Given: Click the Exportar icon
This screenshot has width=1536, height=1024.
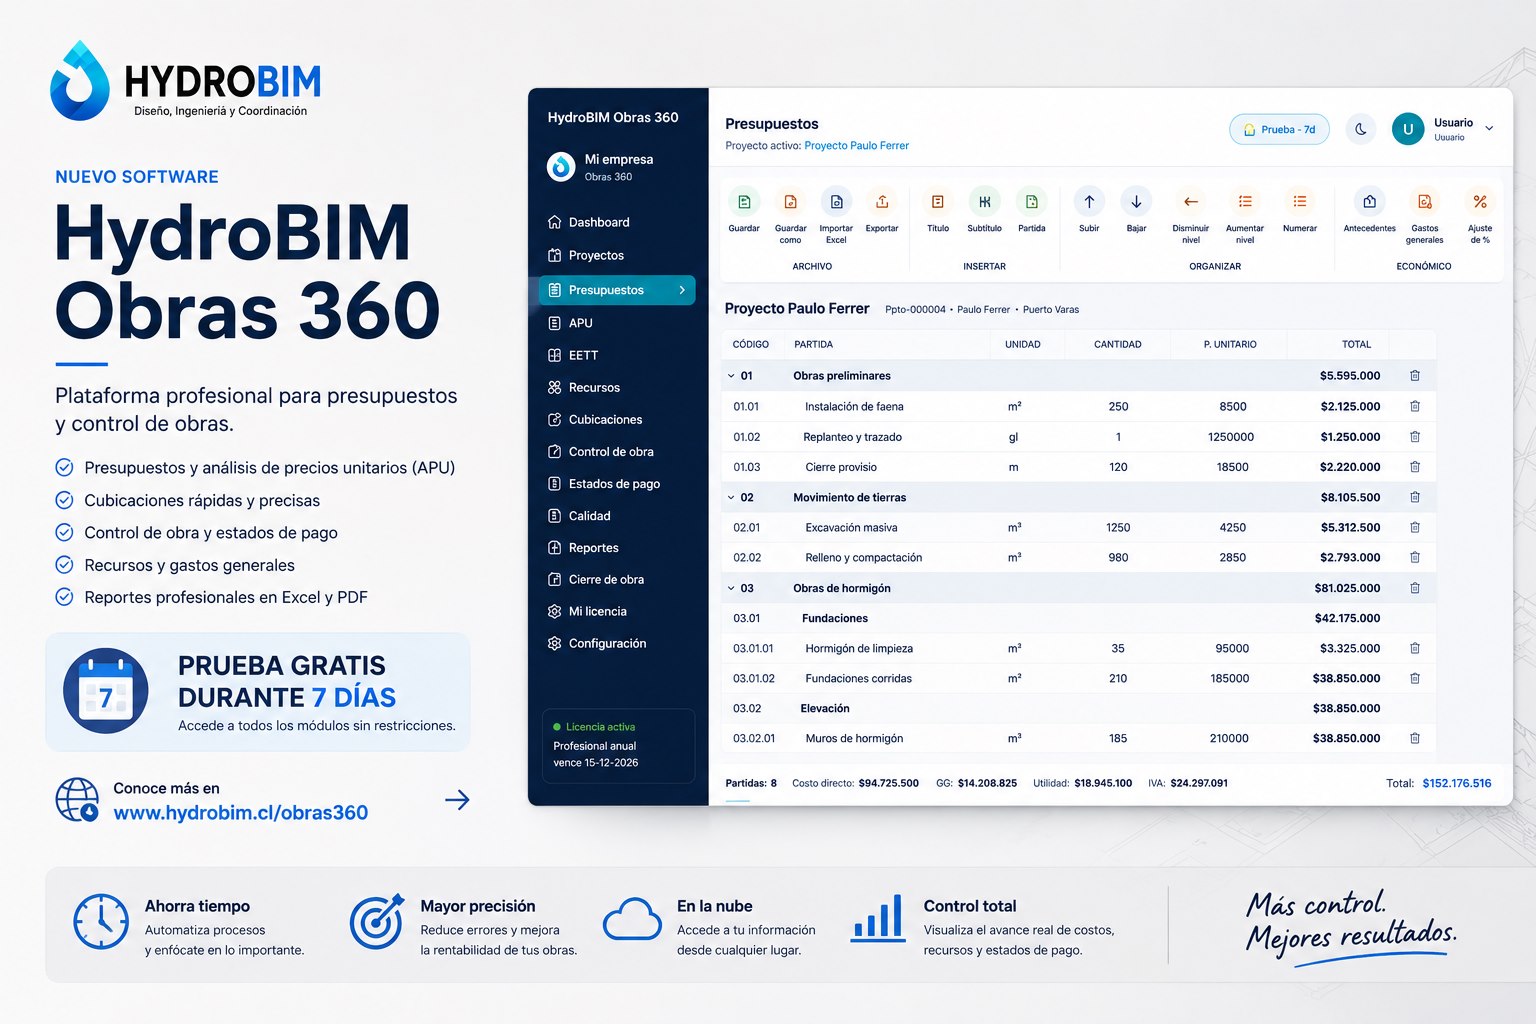Looking at the screenshot, I should [x=882, y=202].
